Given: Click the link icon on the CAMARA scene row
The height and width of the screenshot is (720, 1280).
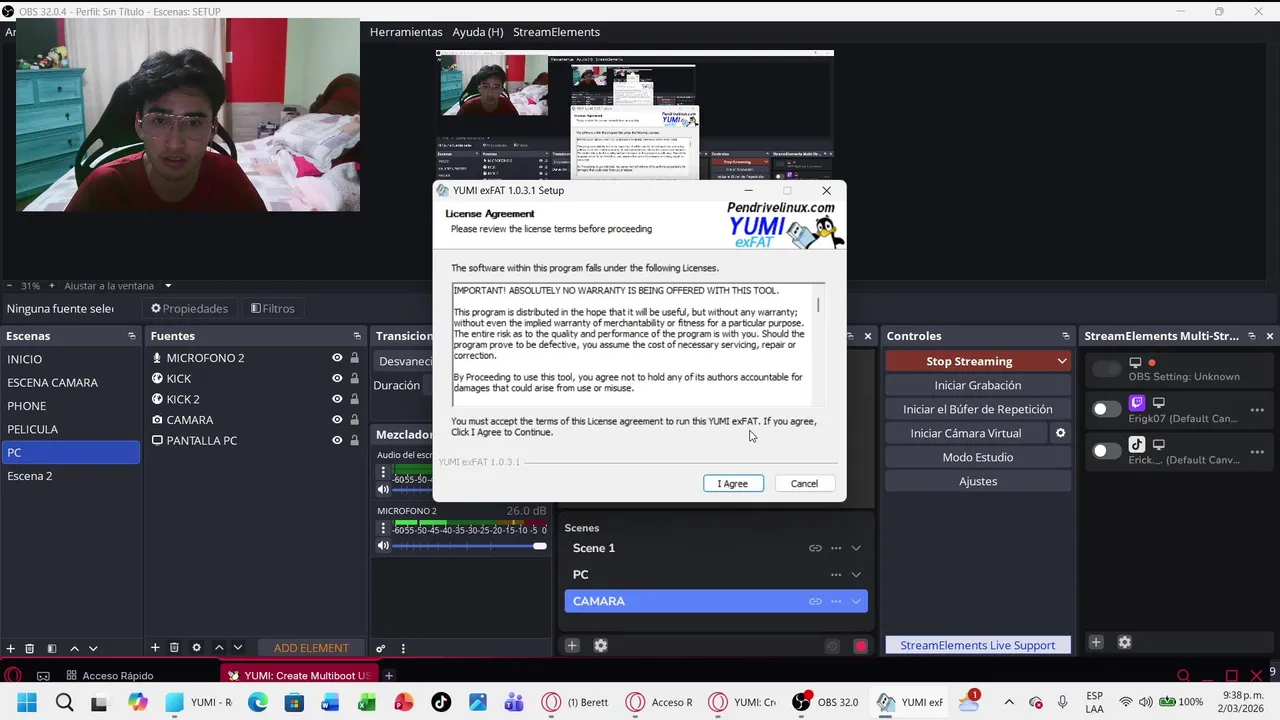Looking at the screenshot, I should pyautogui.click(x=815, y=601).
